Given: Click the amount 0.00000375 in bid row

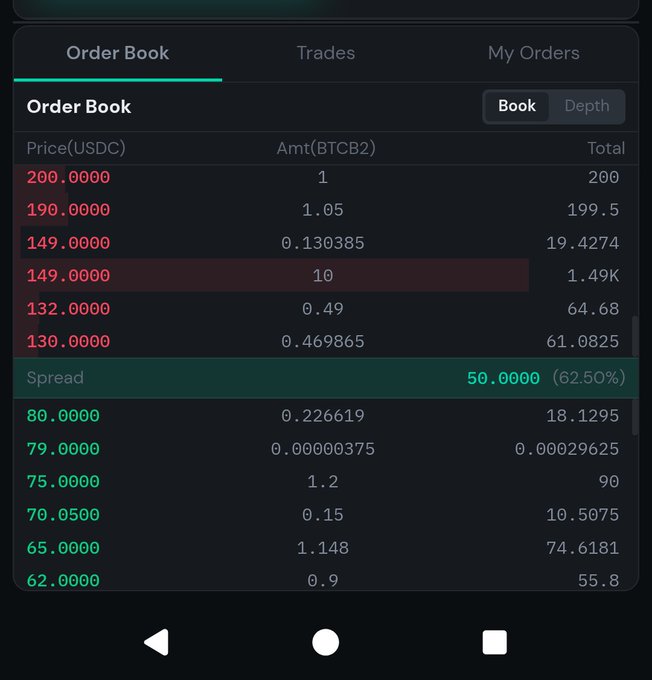Looking at the screenshot, I should click(x=323, y=449).
